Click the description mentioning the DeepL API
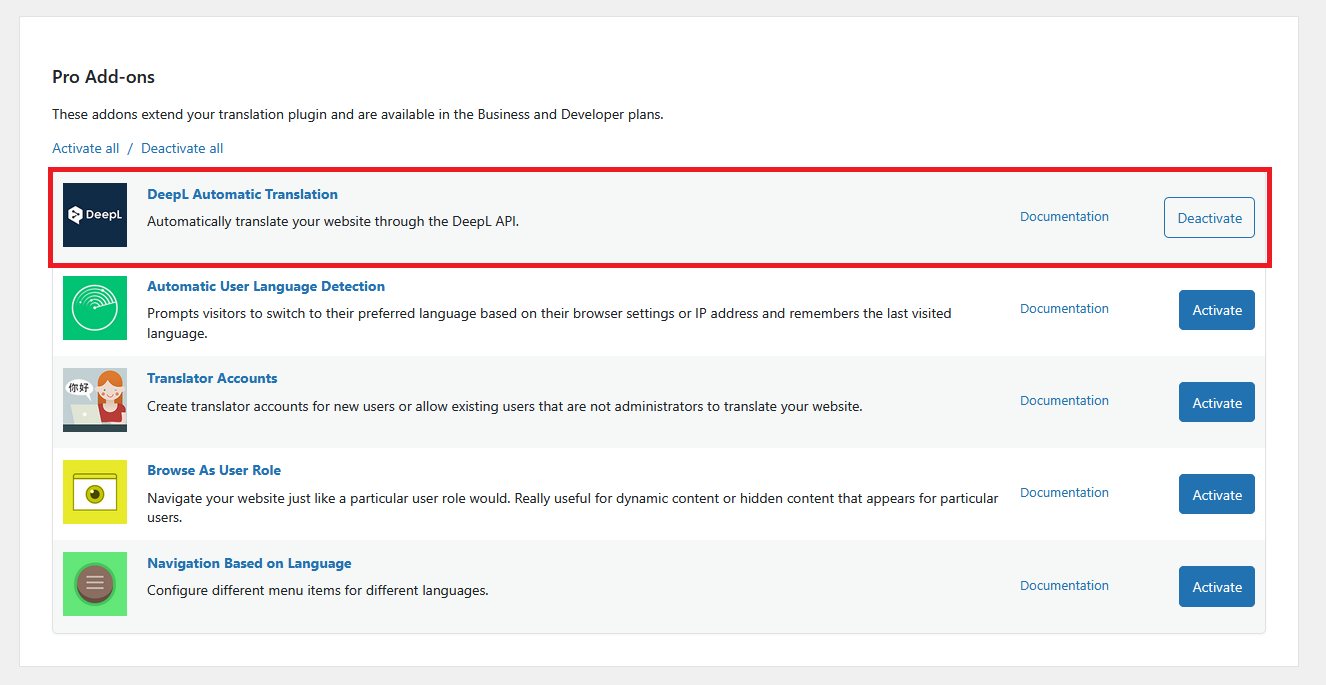The width and height of the screenshot is (1326, 685). 333,221
